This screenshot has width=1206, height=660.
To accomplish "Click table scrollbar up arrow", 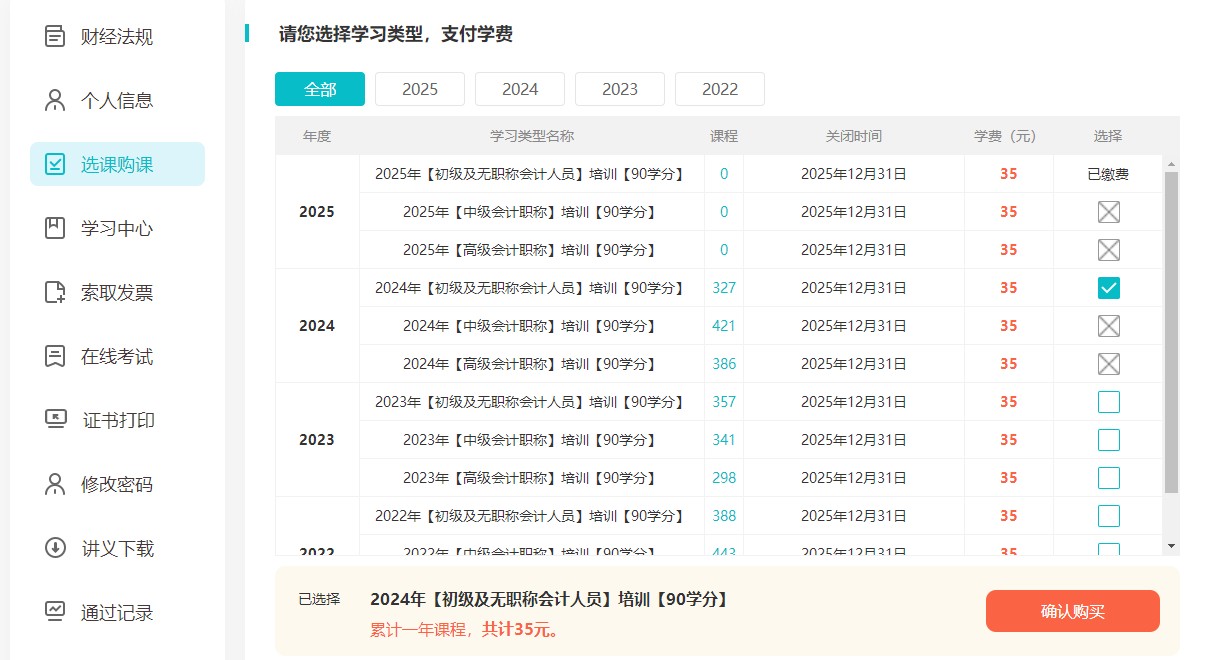I will tap(1172, 164).
